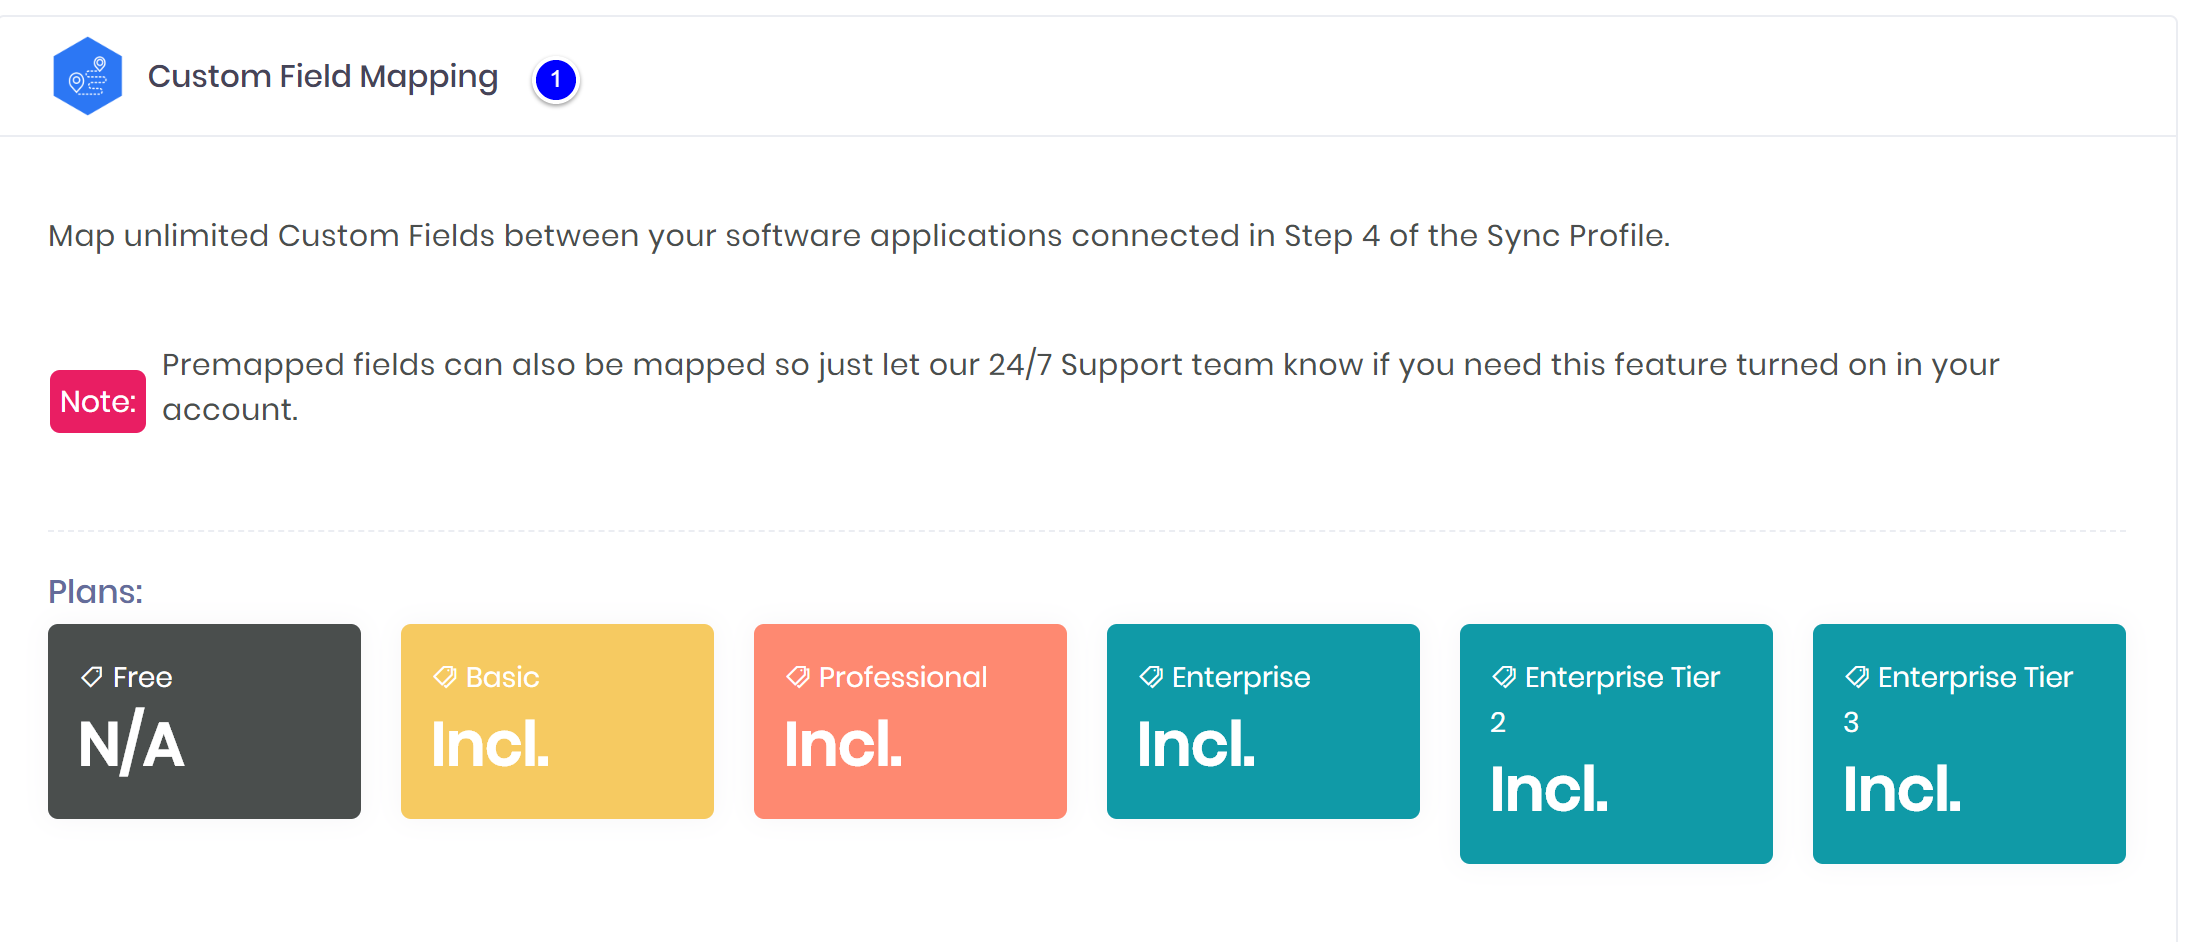The image size is (2192, 942).
Task: Click the 'Map unlimited Custom Fields' description
Action: click(x=859, y=236)
